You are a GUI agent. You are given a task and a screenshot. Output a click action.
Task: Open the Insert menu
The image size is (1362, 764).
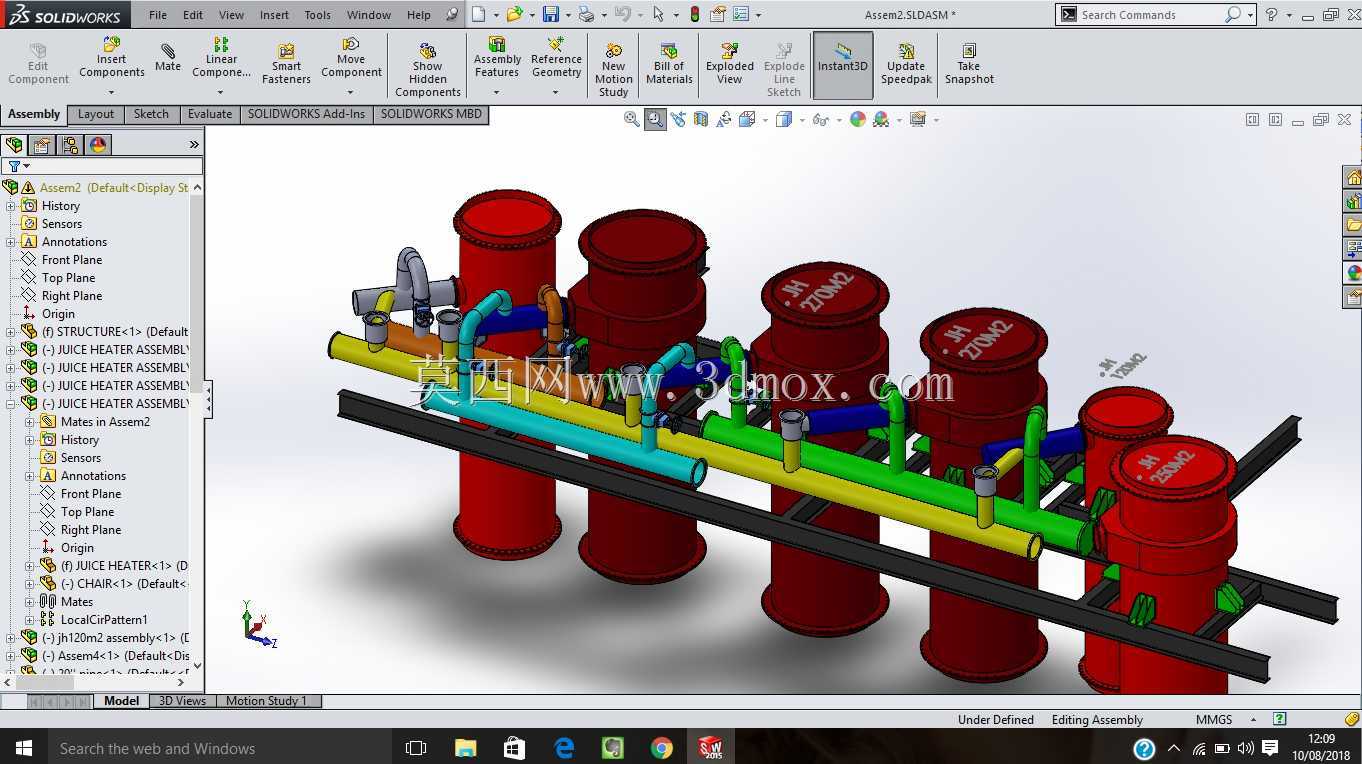click(274, 15)
